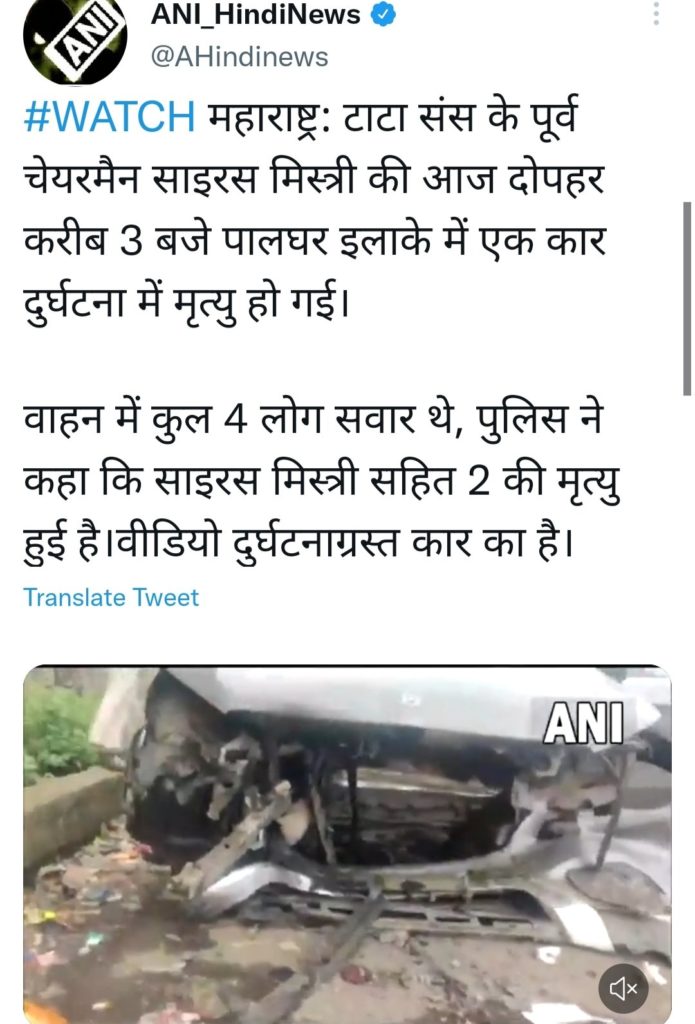Open the ANI_HindiNews account name
695x1024 pixels.
(x=255, y=14)
